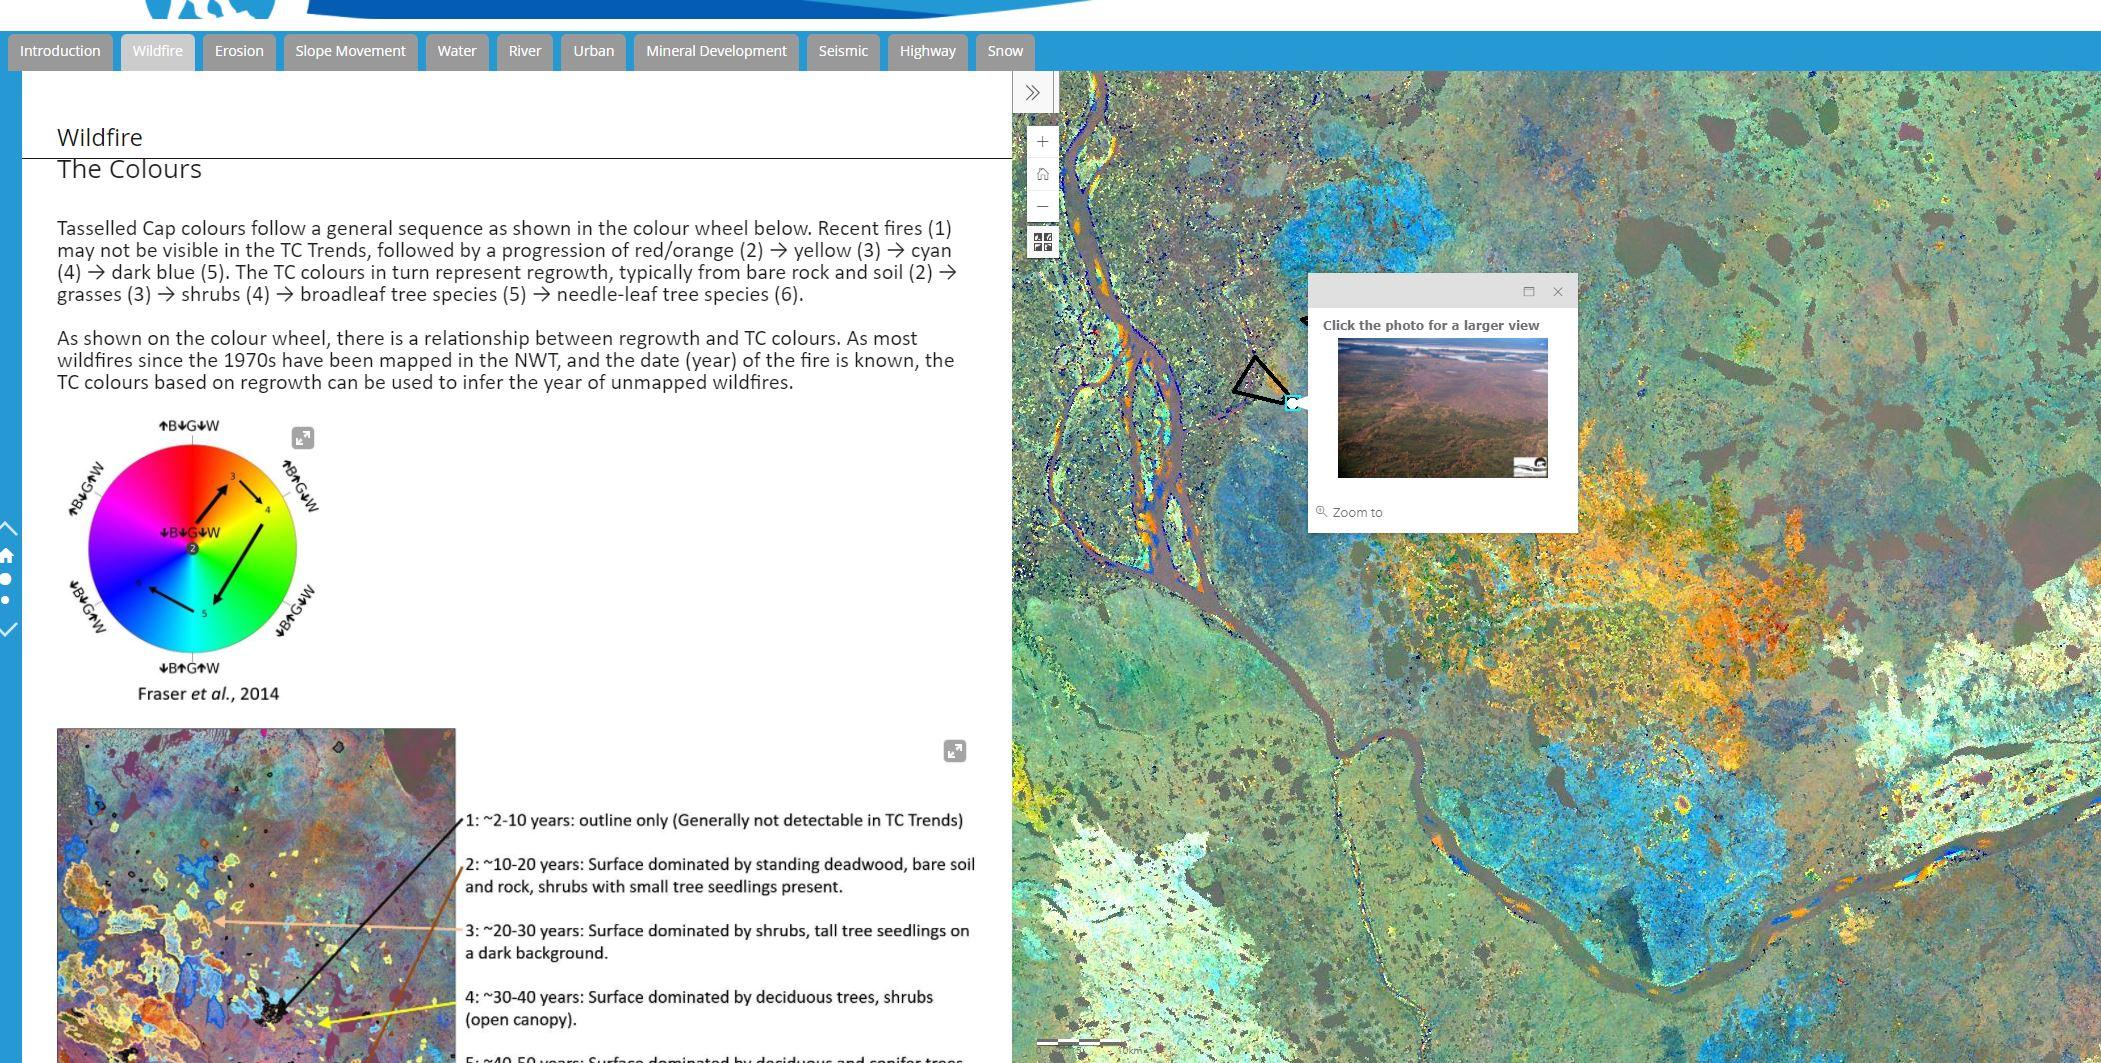Collapse the side panel with double chevron
The image size is (2101, 1063).
1032,93
